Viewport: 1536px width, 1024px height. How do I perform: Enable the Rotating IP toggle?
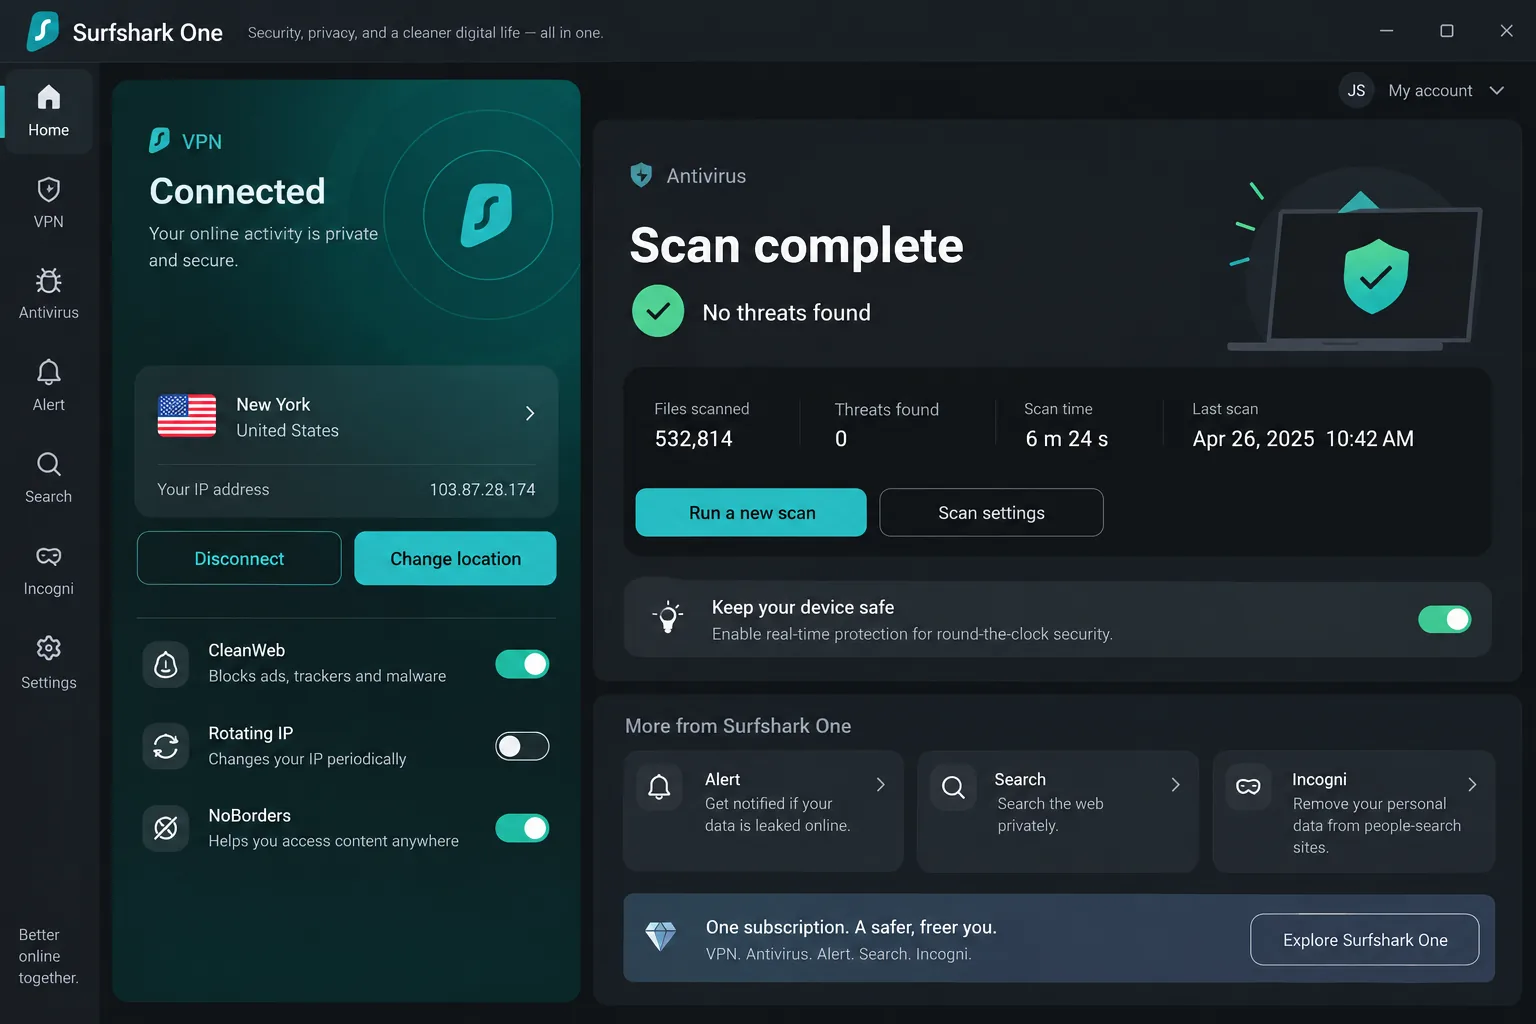click(x=522, y=746)
